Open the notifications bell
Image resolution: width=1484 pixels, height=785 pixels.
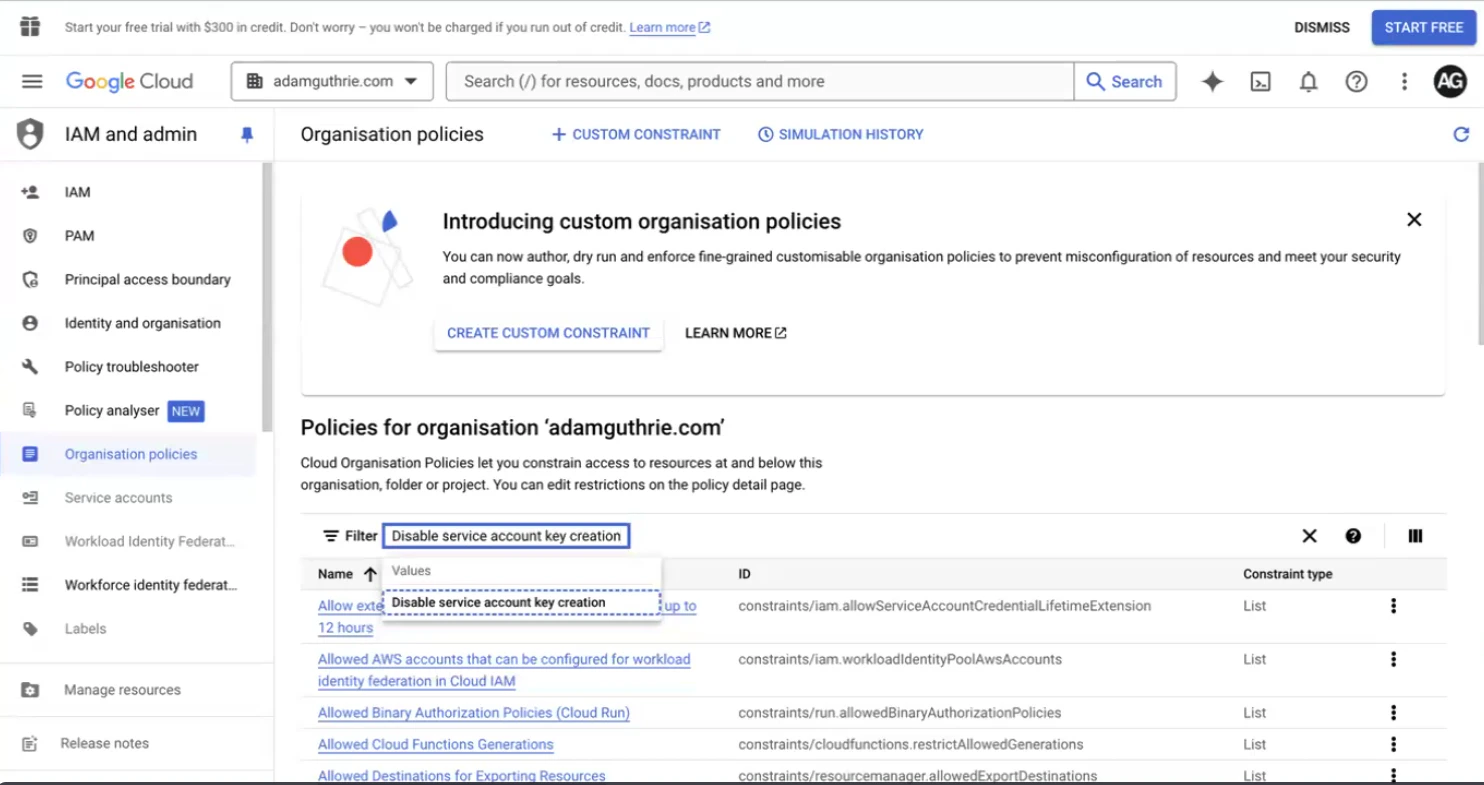1308,81
